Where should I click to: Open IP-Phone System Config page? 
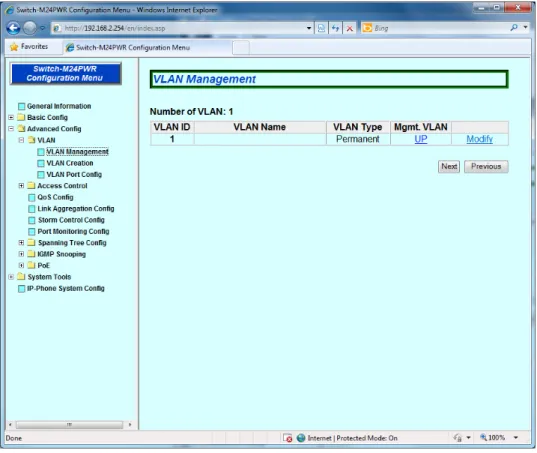click(x=65, y=288)
